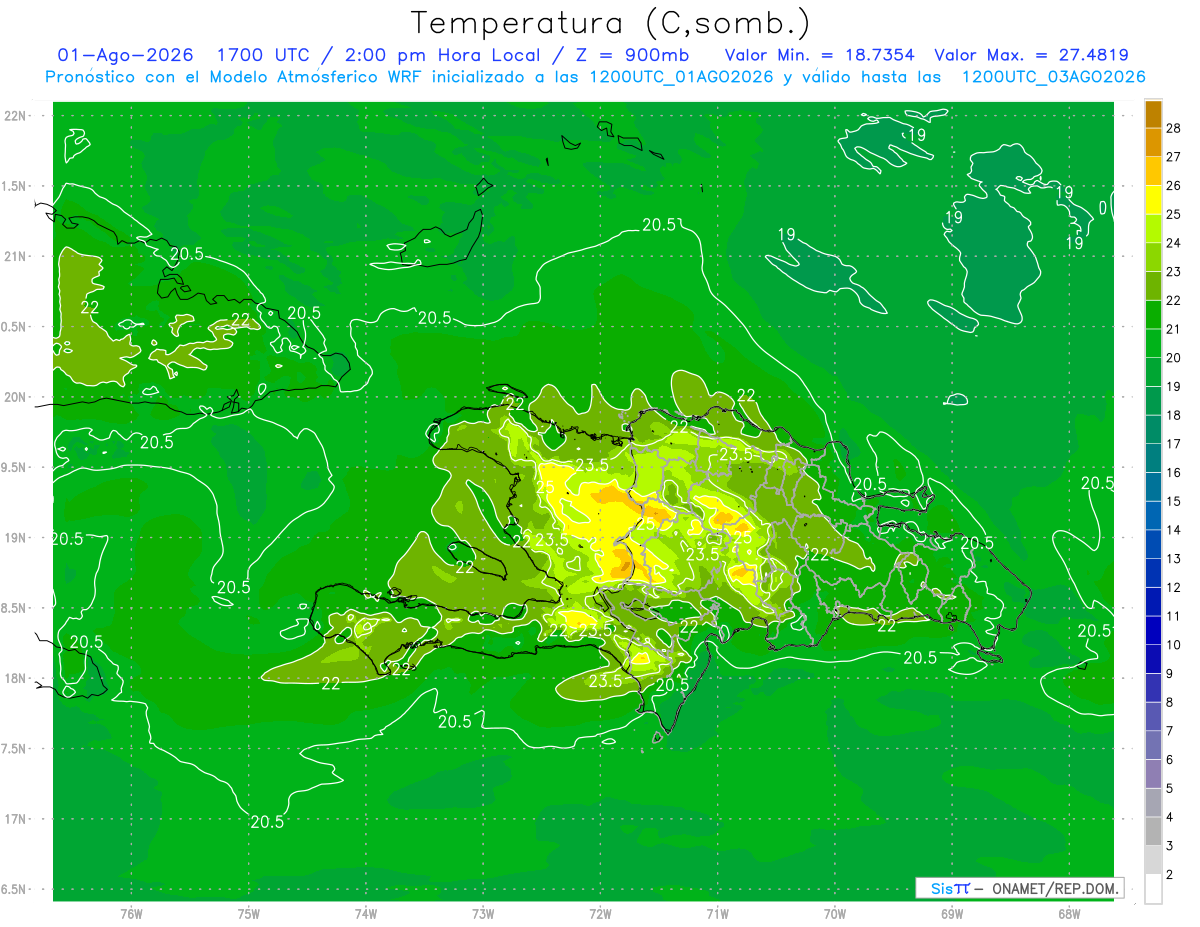Viewport: 1200px width, 927px height.
Task: Pick the dark blue legend swatch between 10 and 11
Action: tap(1153, 630)
